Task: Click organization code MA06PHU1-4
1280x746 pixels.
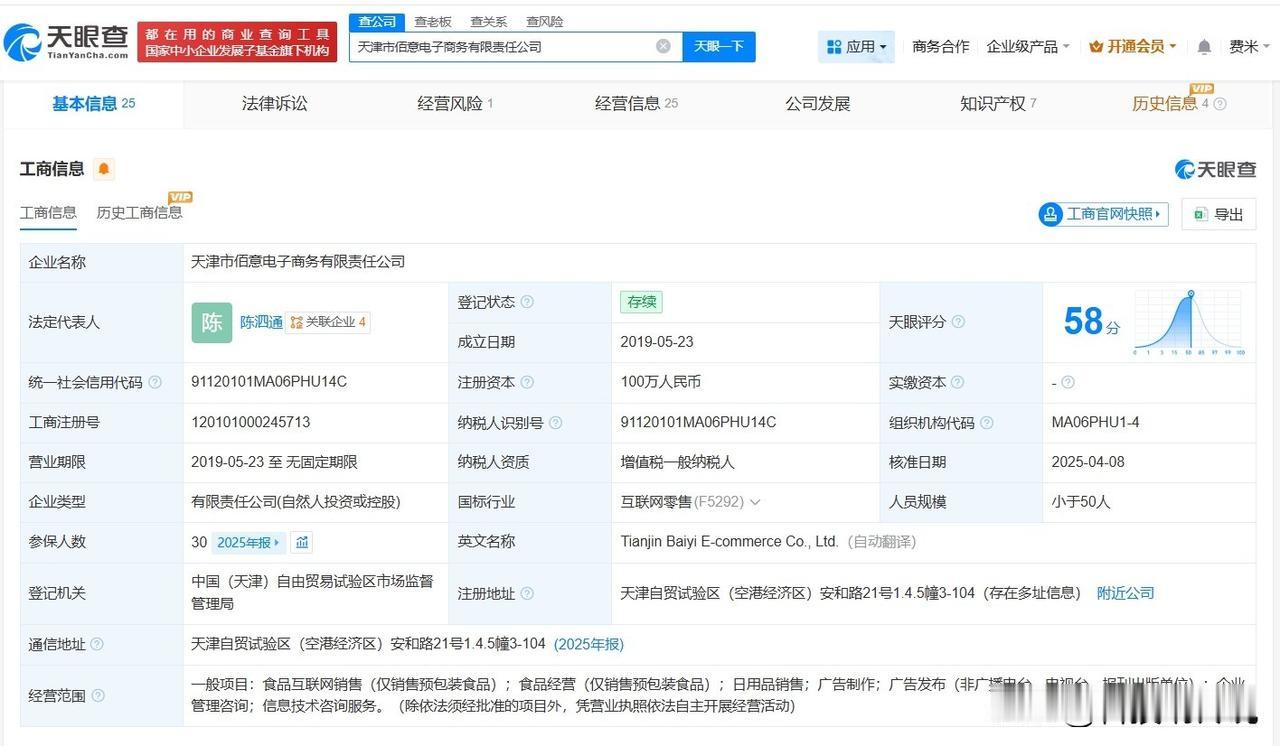Action: pyautogui.click(x=1096, y=422)
